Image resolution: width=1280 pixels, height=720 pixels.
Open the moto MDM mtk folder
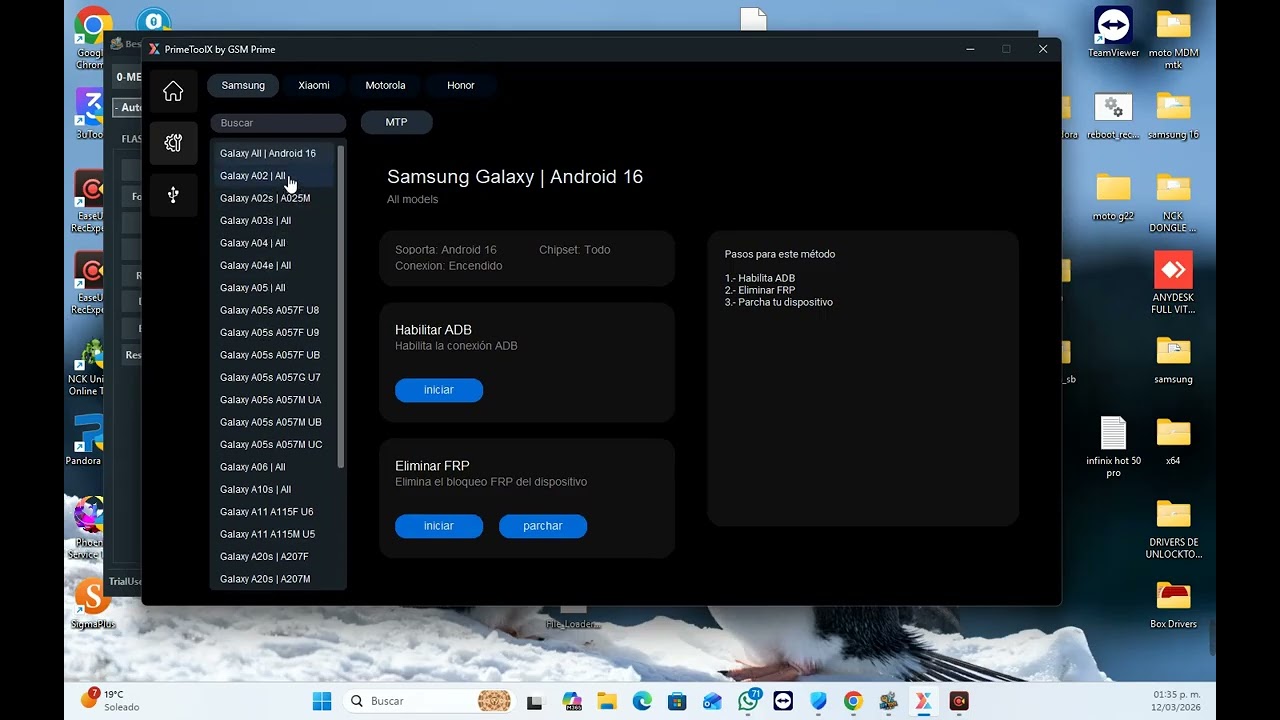[x=1173, y=38]
